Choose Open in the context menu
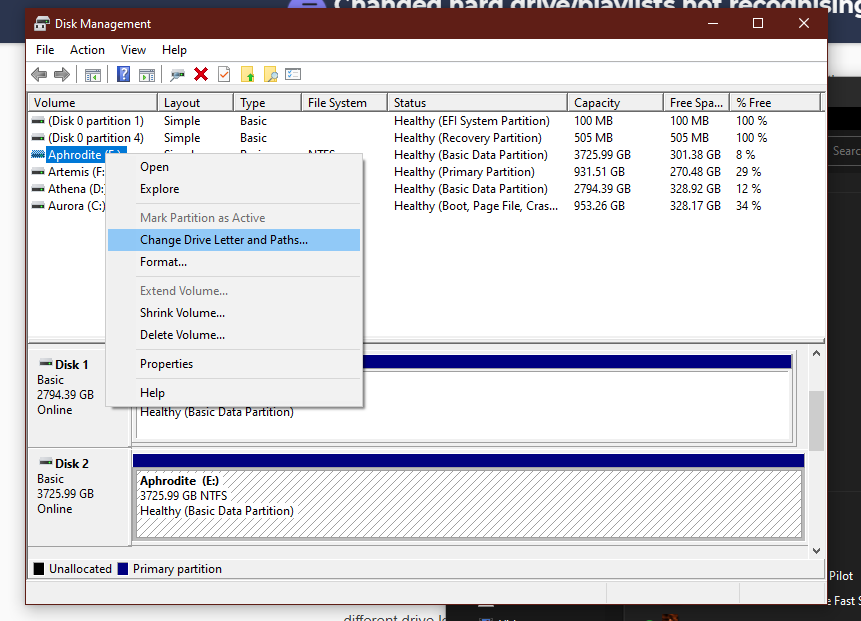This screenshot has height=621, width=861. (234, 167)
